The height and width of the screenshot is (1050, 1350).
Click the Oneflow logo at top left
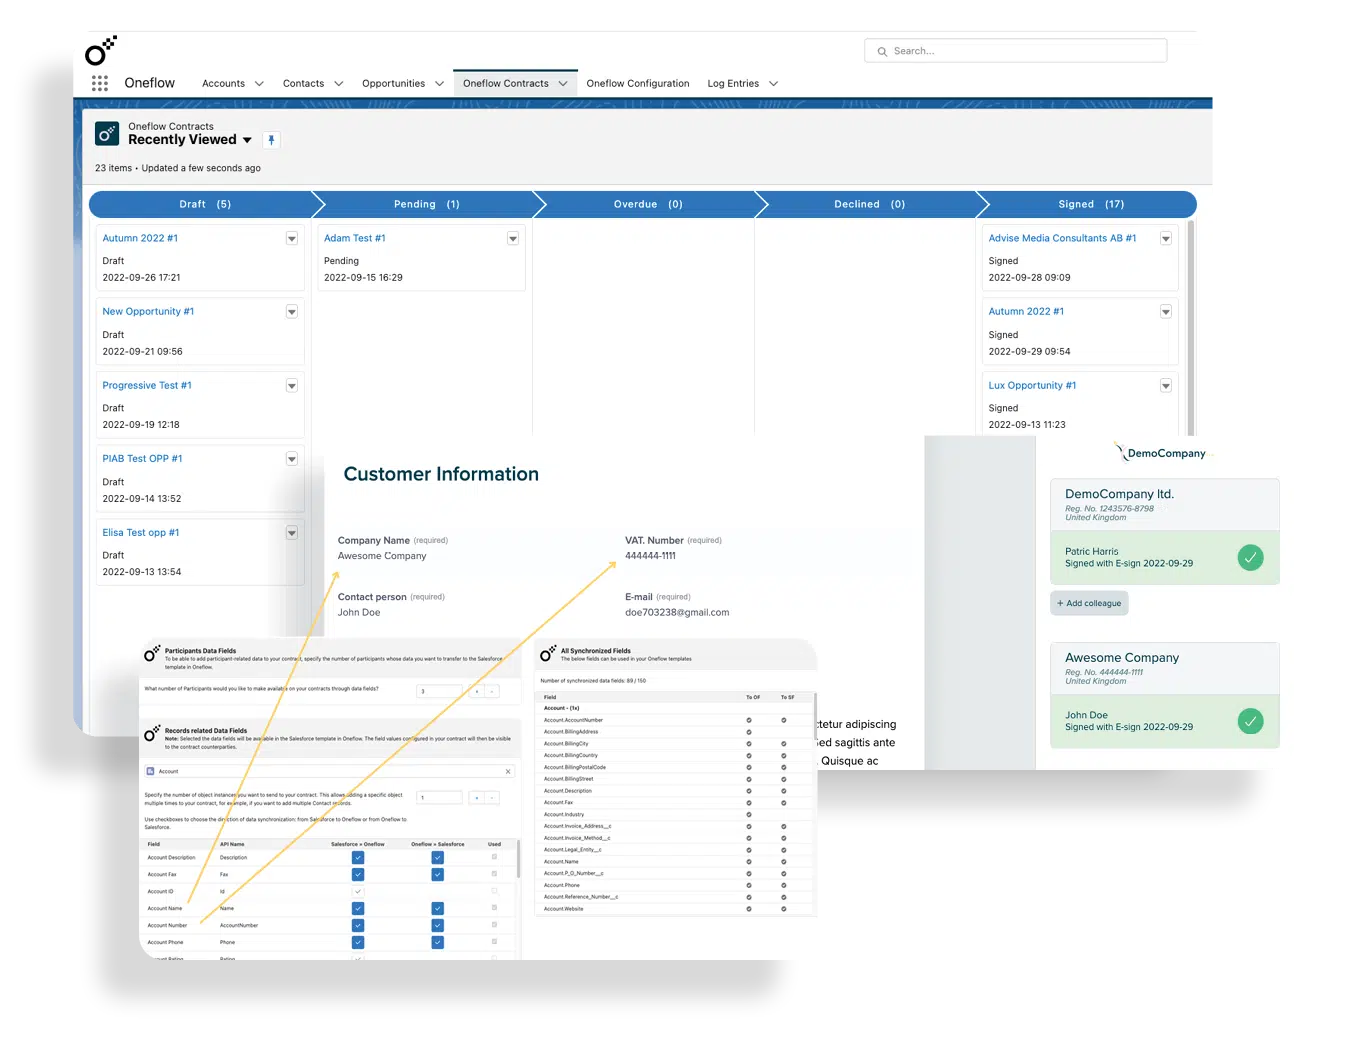(x=100, y=51)
